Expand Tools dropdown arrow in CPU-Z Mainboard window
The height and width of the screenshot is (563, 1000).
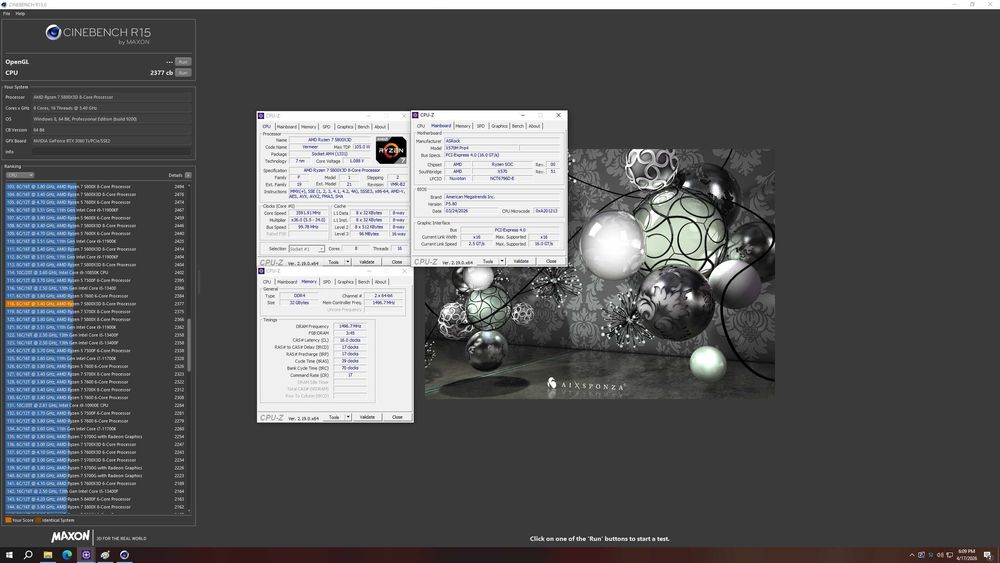503,261
